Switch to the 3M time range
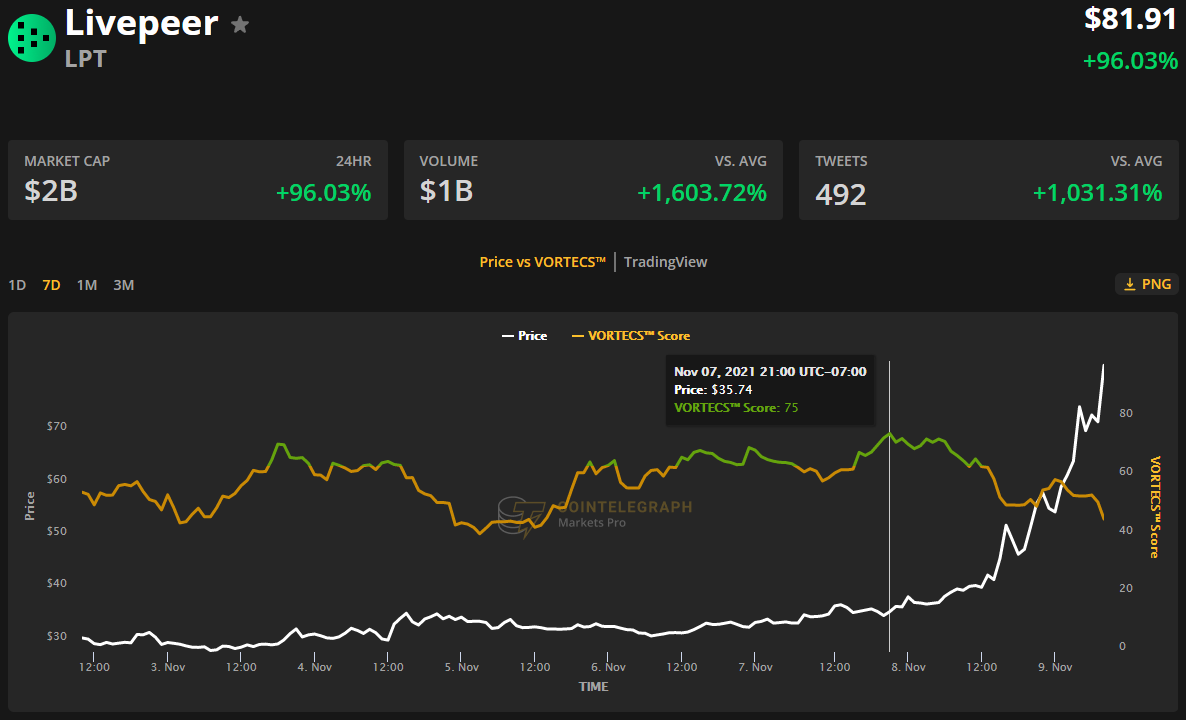Image resolution: width=1186 pixels, height=720 pixels. 123,285
